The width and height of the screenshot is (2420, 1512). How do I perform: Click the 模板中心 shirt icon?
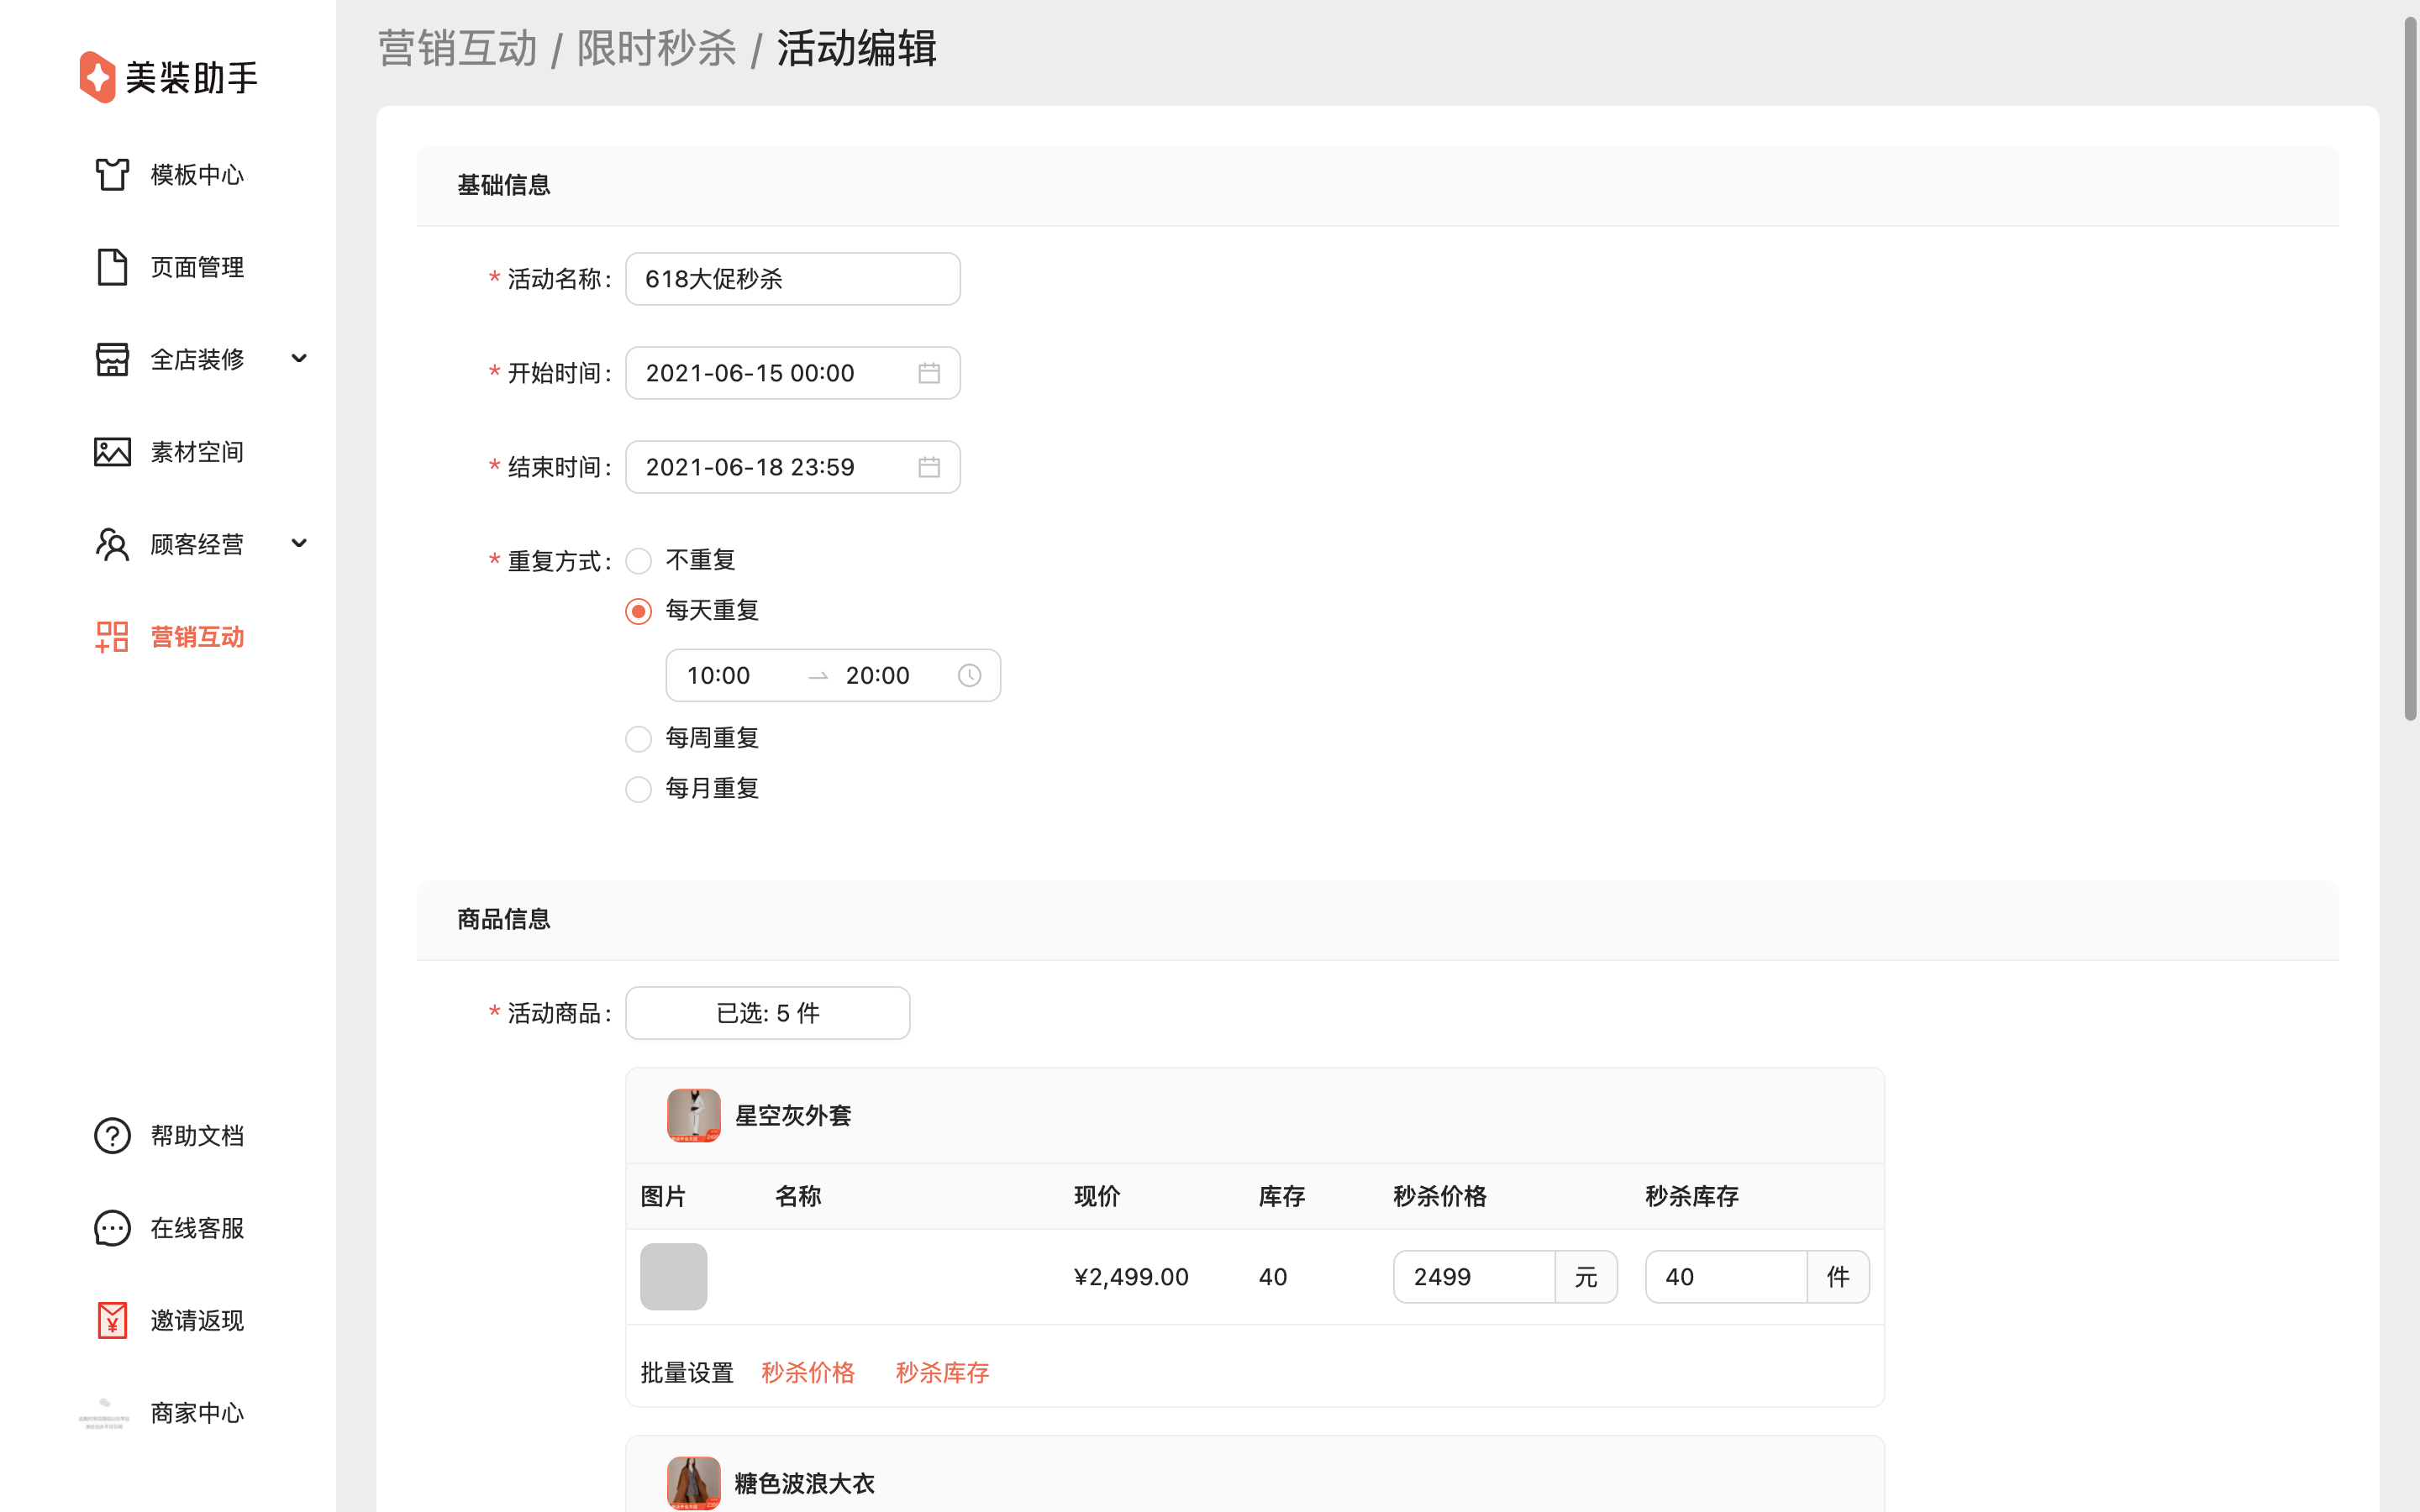[112, 174]
